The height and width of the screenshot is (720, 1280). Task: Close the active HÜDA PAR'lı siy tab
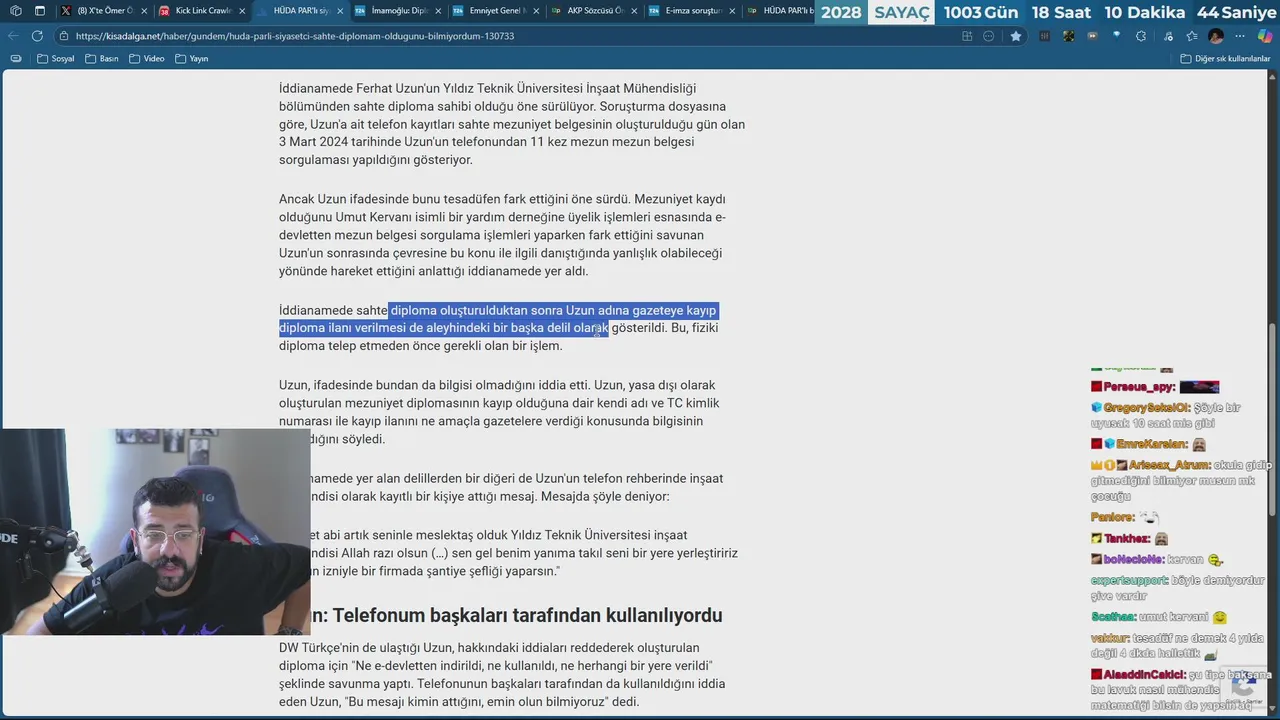339,11
